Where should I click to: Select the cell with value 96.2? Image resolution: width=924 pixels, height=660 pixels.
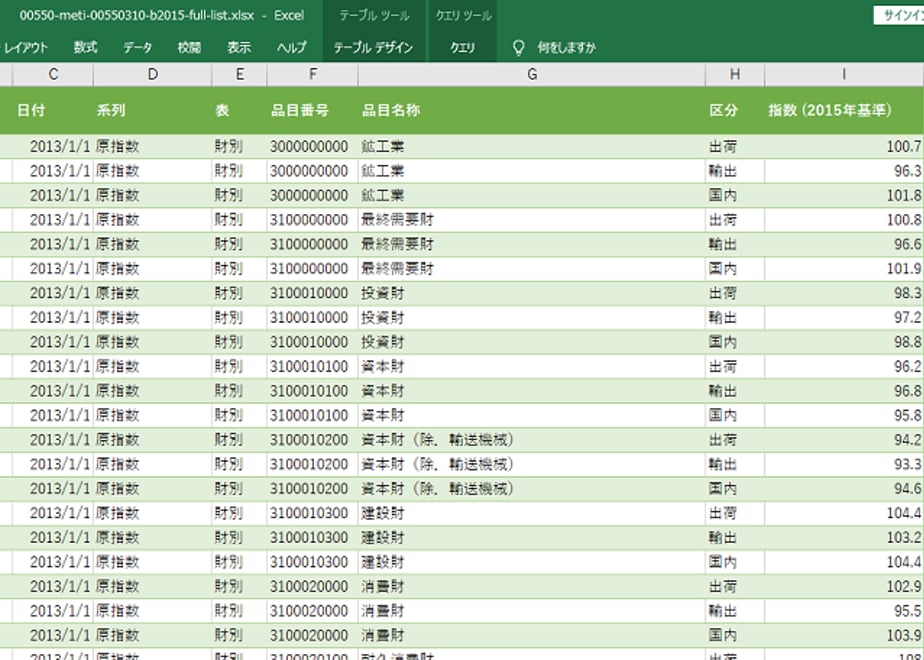coord(844,367)
